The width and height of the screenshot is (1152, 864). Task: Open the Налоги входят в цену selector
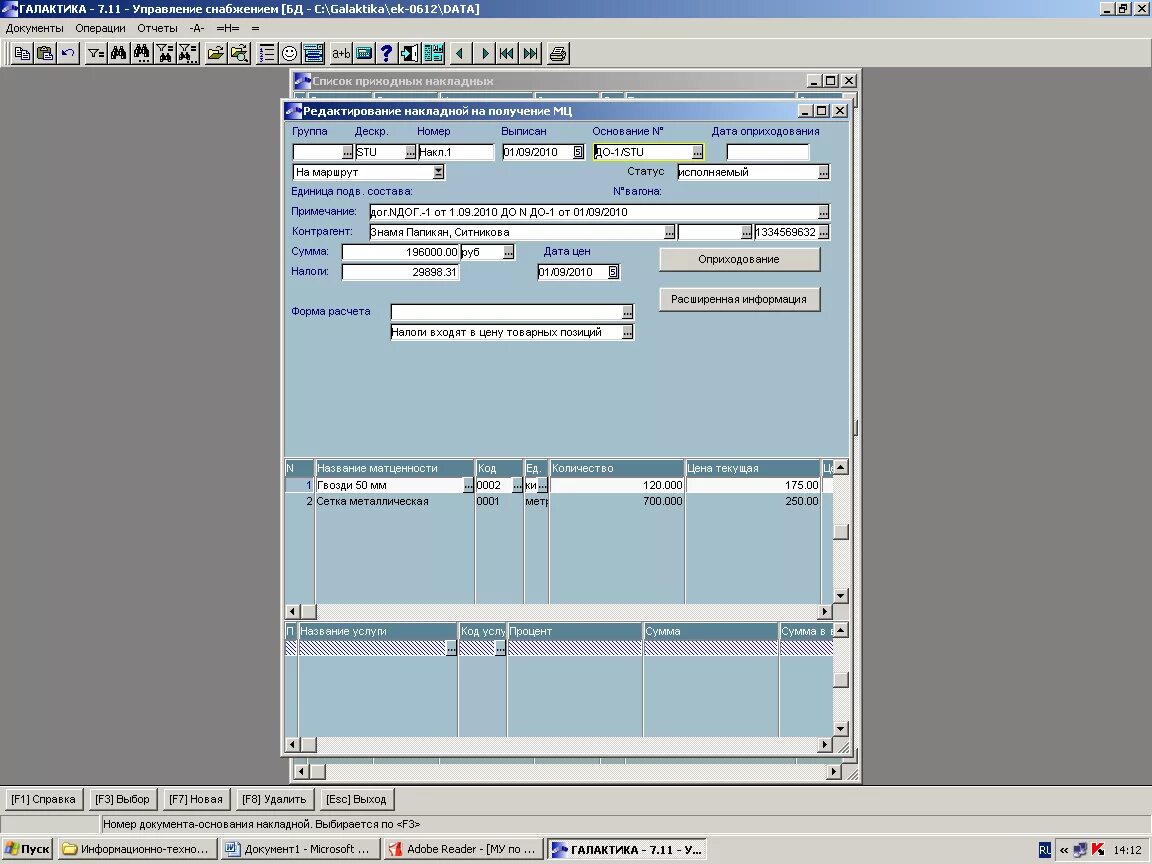pos(627,332)
